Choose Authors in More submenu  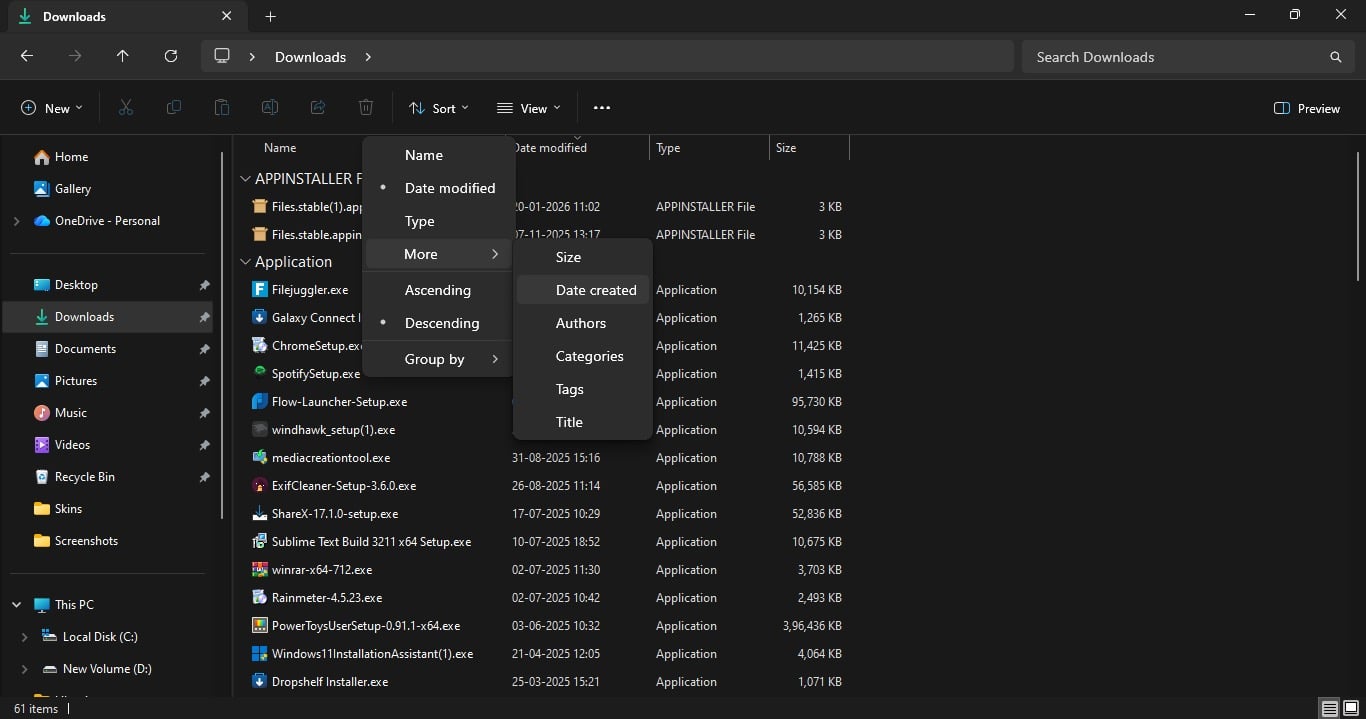pos(583,323)
